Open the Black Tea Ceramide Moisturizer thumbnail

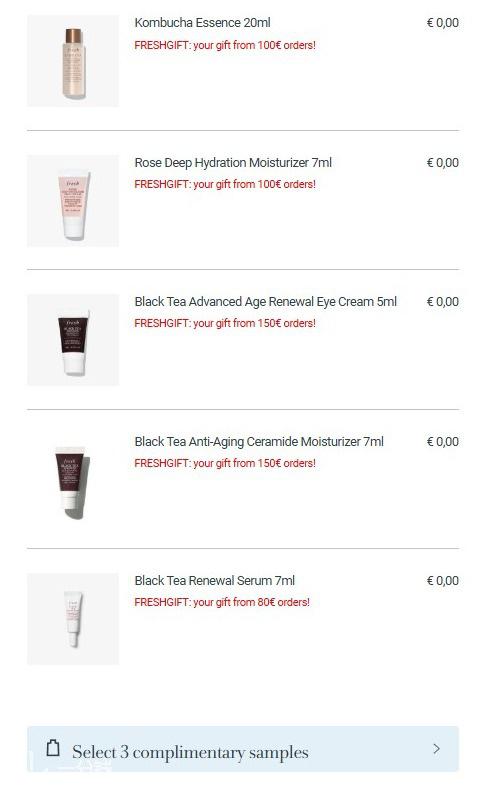click(x=73, y=480)
